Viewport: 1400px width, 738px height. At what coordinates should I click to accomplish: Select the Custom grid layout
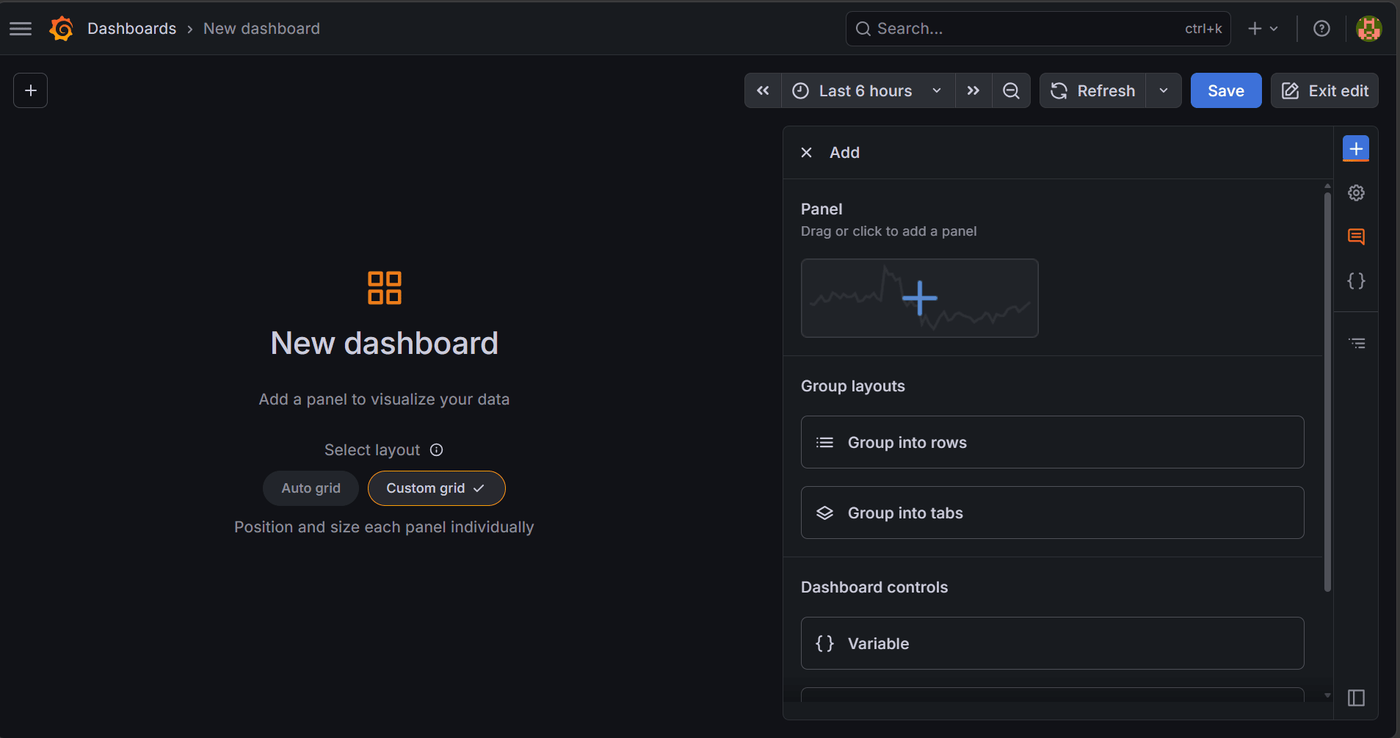point(437,488)
